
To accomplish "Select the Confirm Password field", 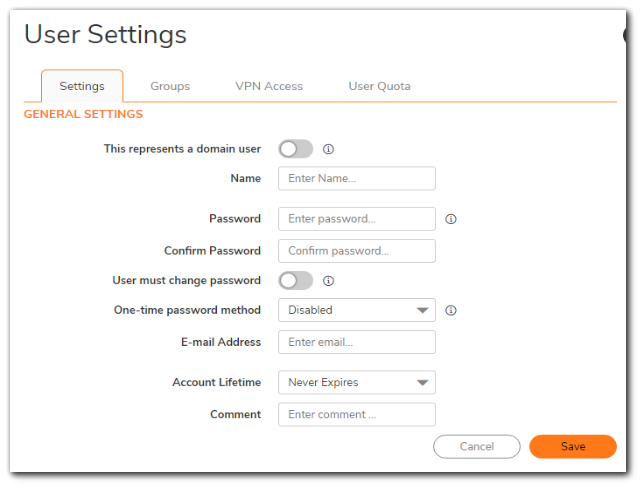I will point(356,251).
